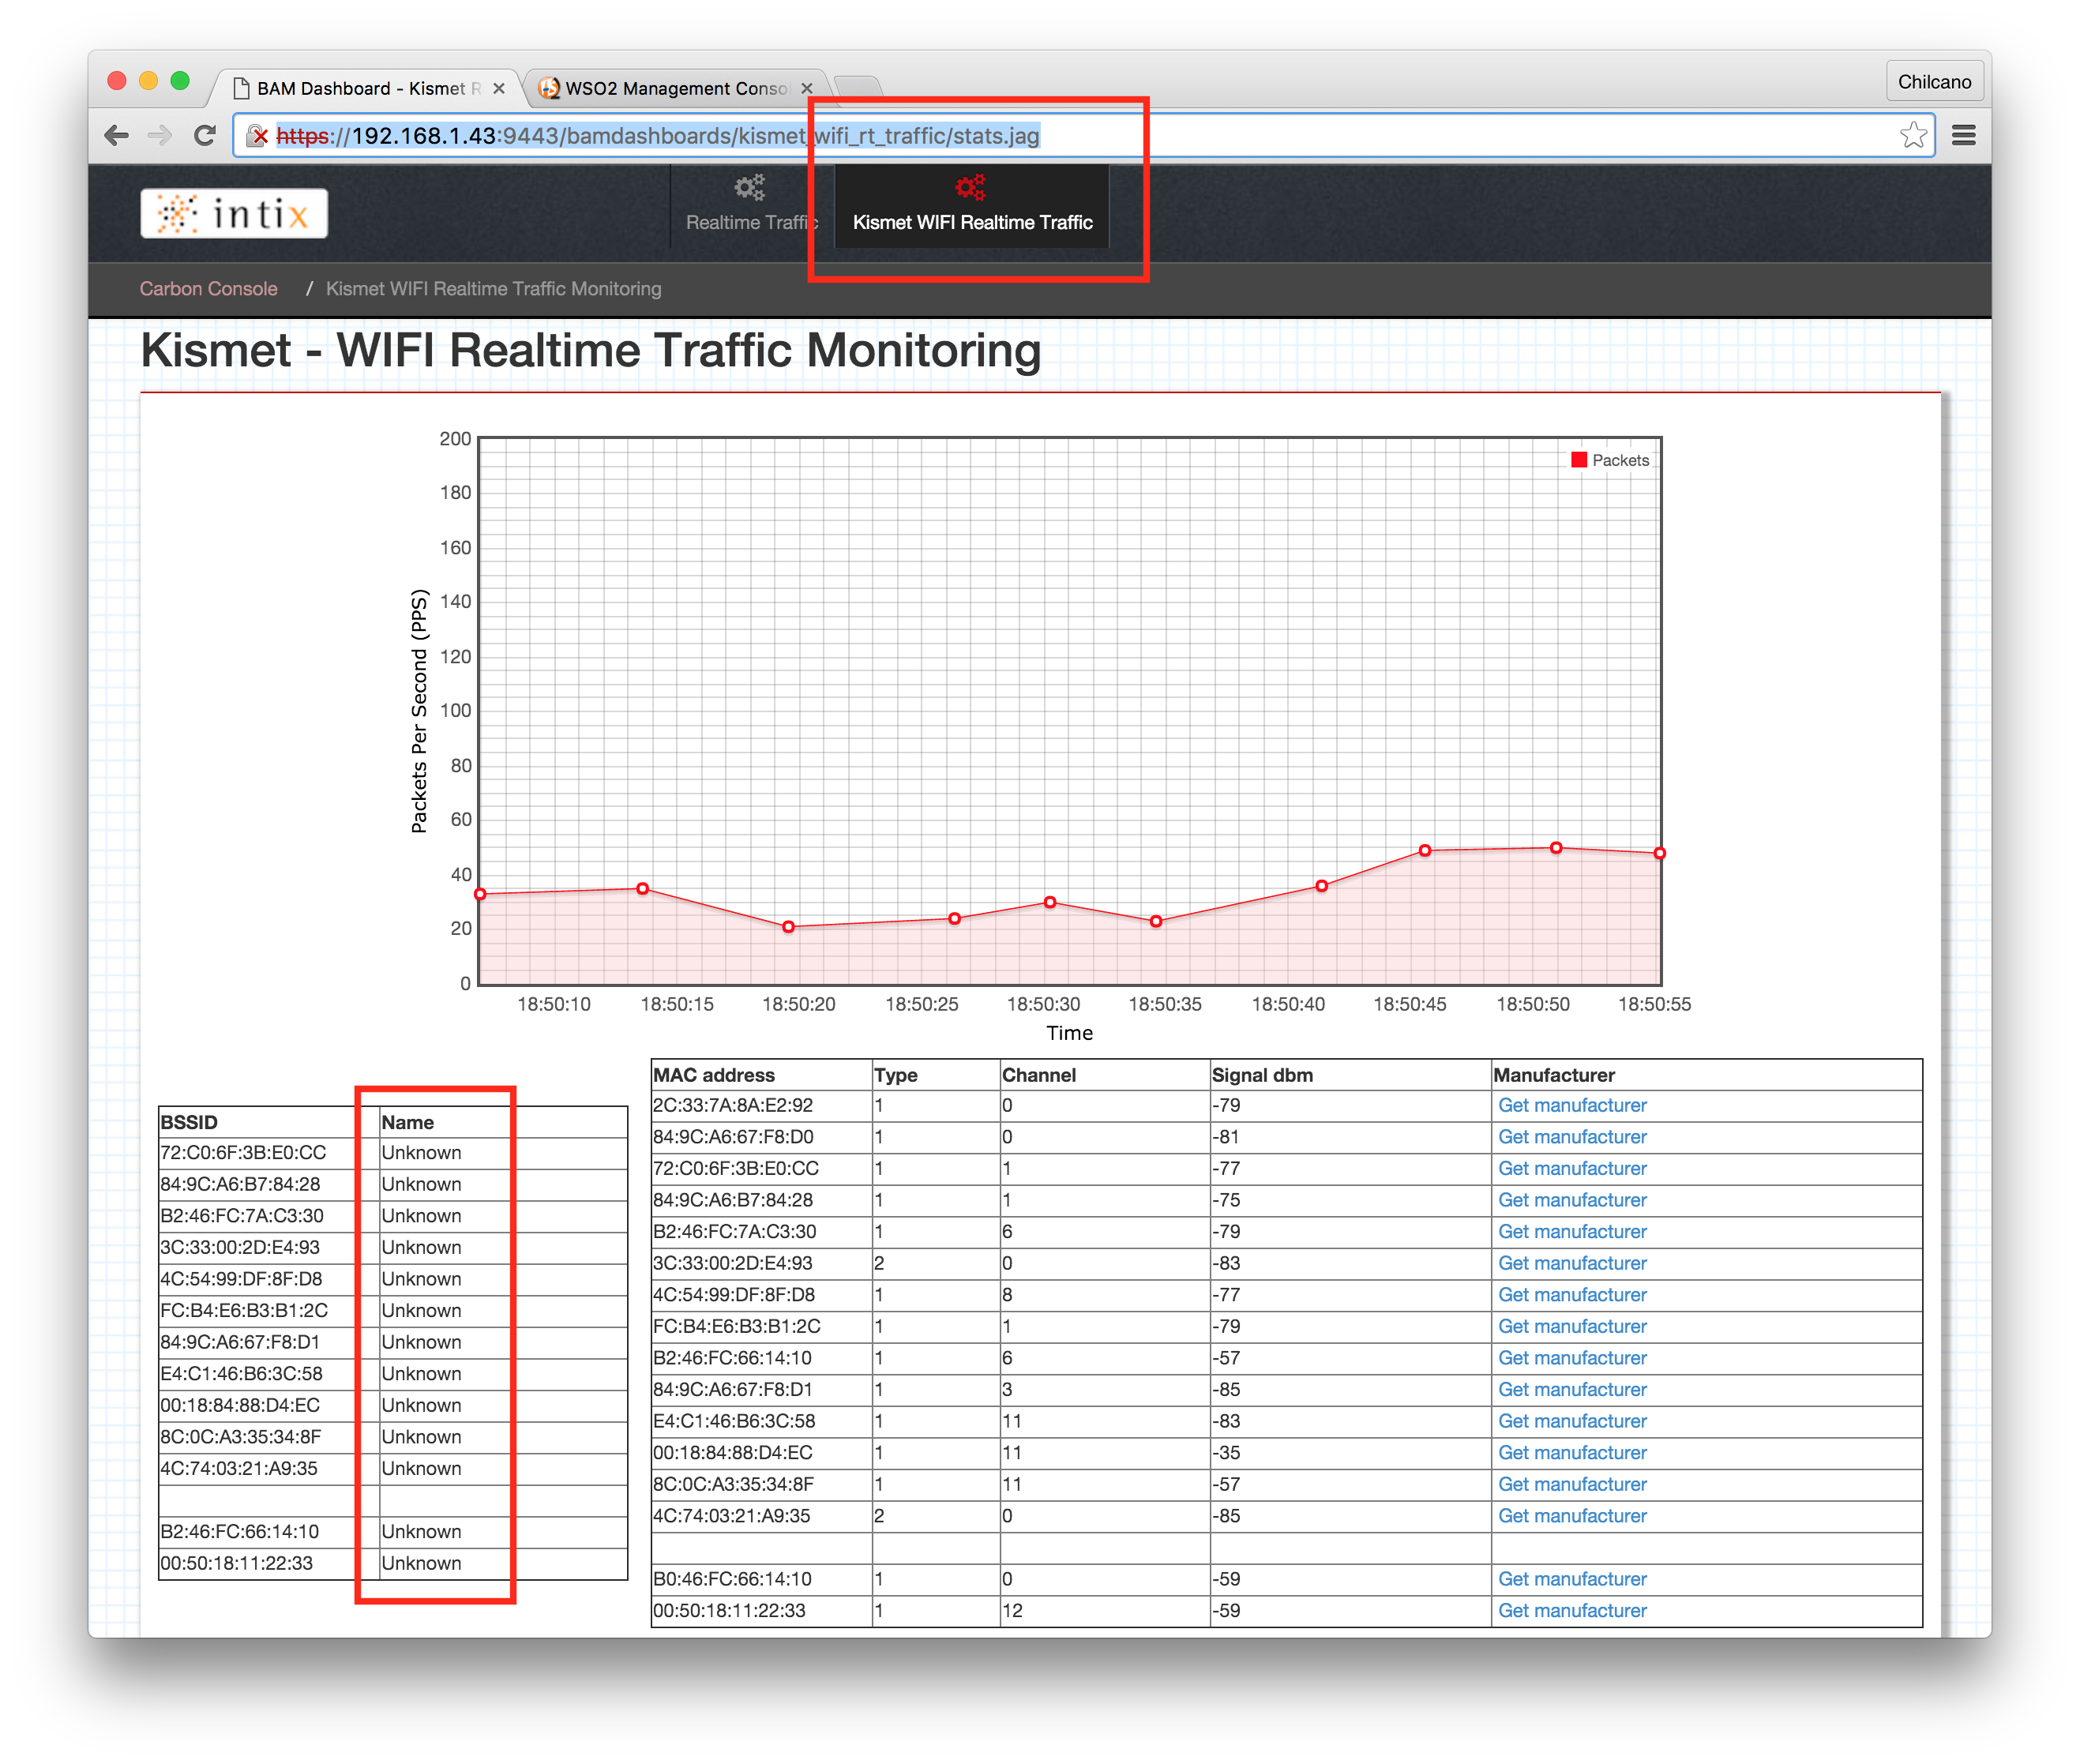Click the insecure HTTPS warning icon
This screenshot has height=1764, width=2080.
tap(258, 136)
